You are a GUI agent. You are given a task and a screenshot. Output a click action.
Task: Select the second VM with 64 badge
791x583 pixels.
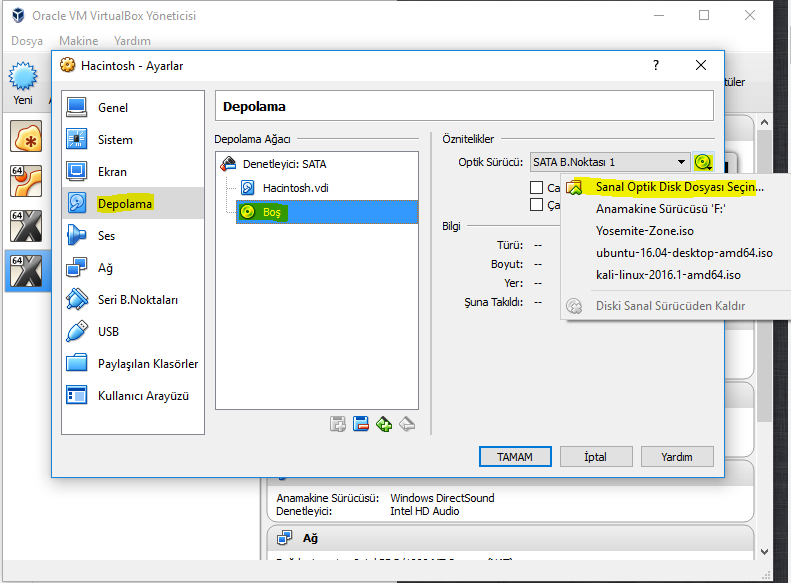[26, 181]
